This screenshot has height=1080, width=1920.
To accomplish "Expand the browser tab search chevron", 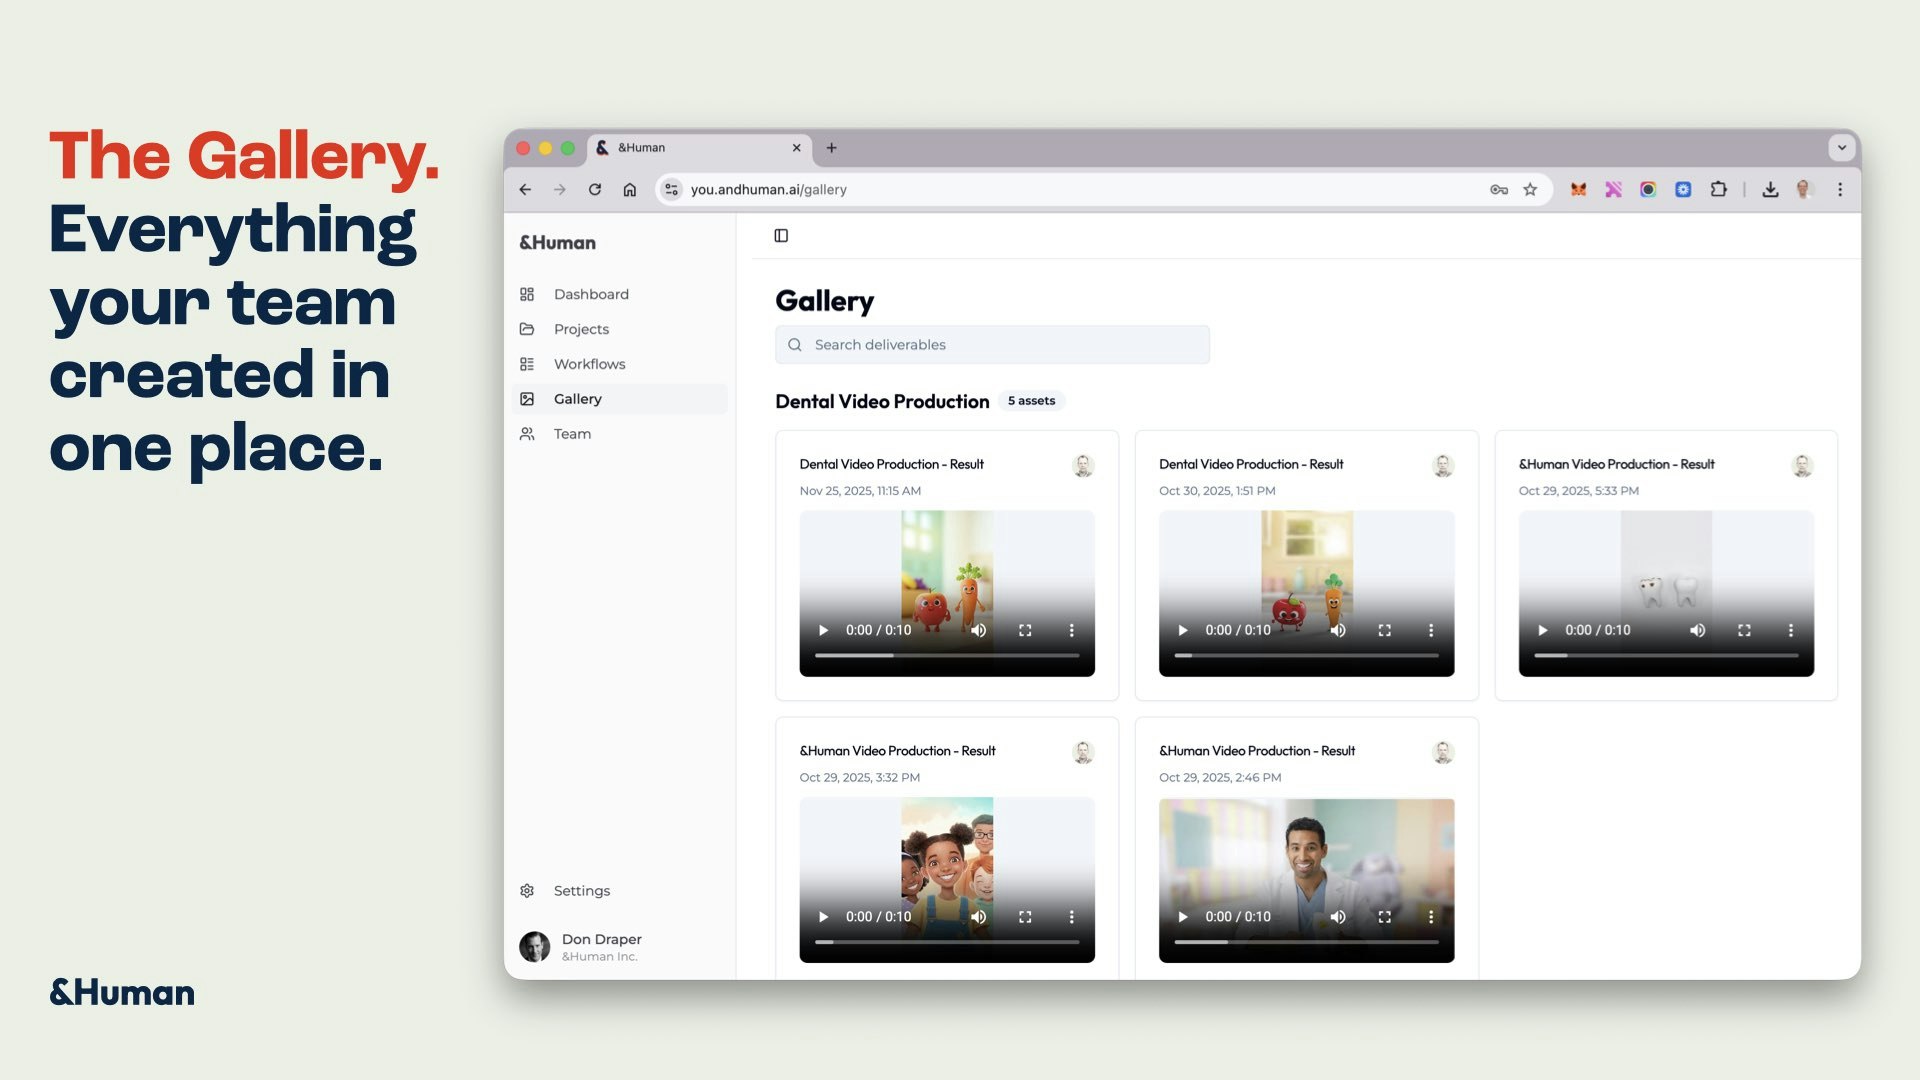I will pyautogui.click(x=1841, y=148).
